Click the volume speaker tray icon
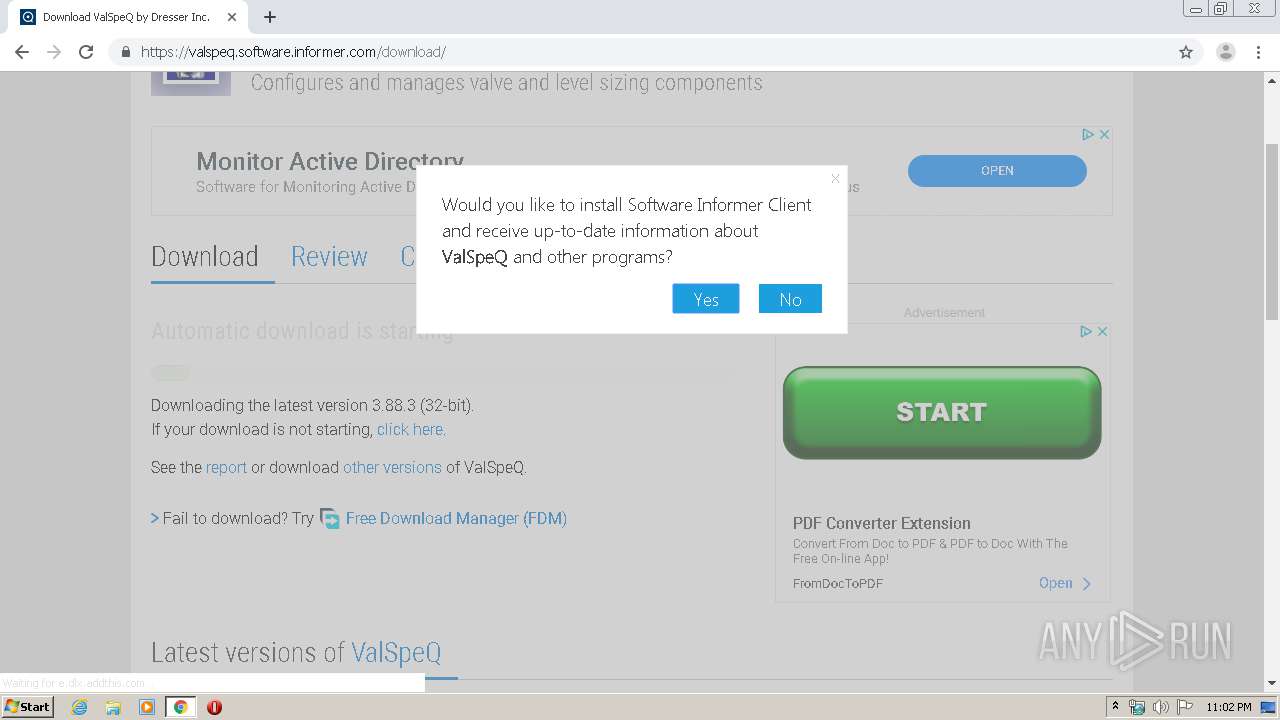The height and width of the screenshot is (720, 1280). pos(1161,707)
